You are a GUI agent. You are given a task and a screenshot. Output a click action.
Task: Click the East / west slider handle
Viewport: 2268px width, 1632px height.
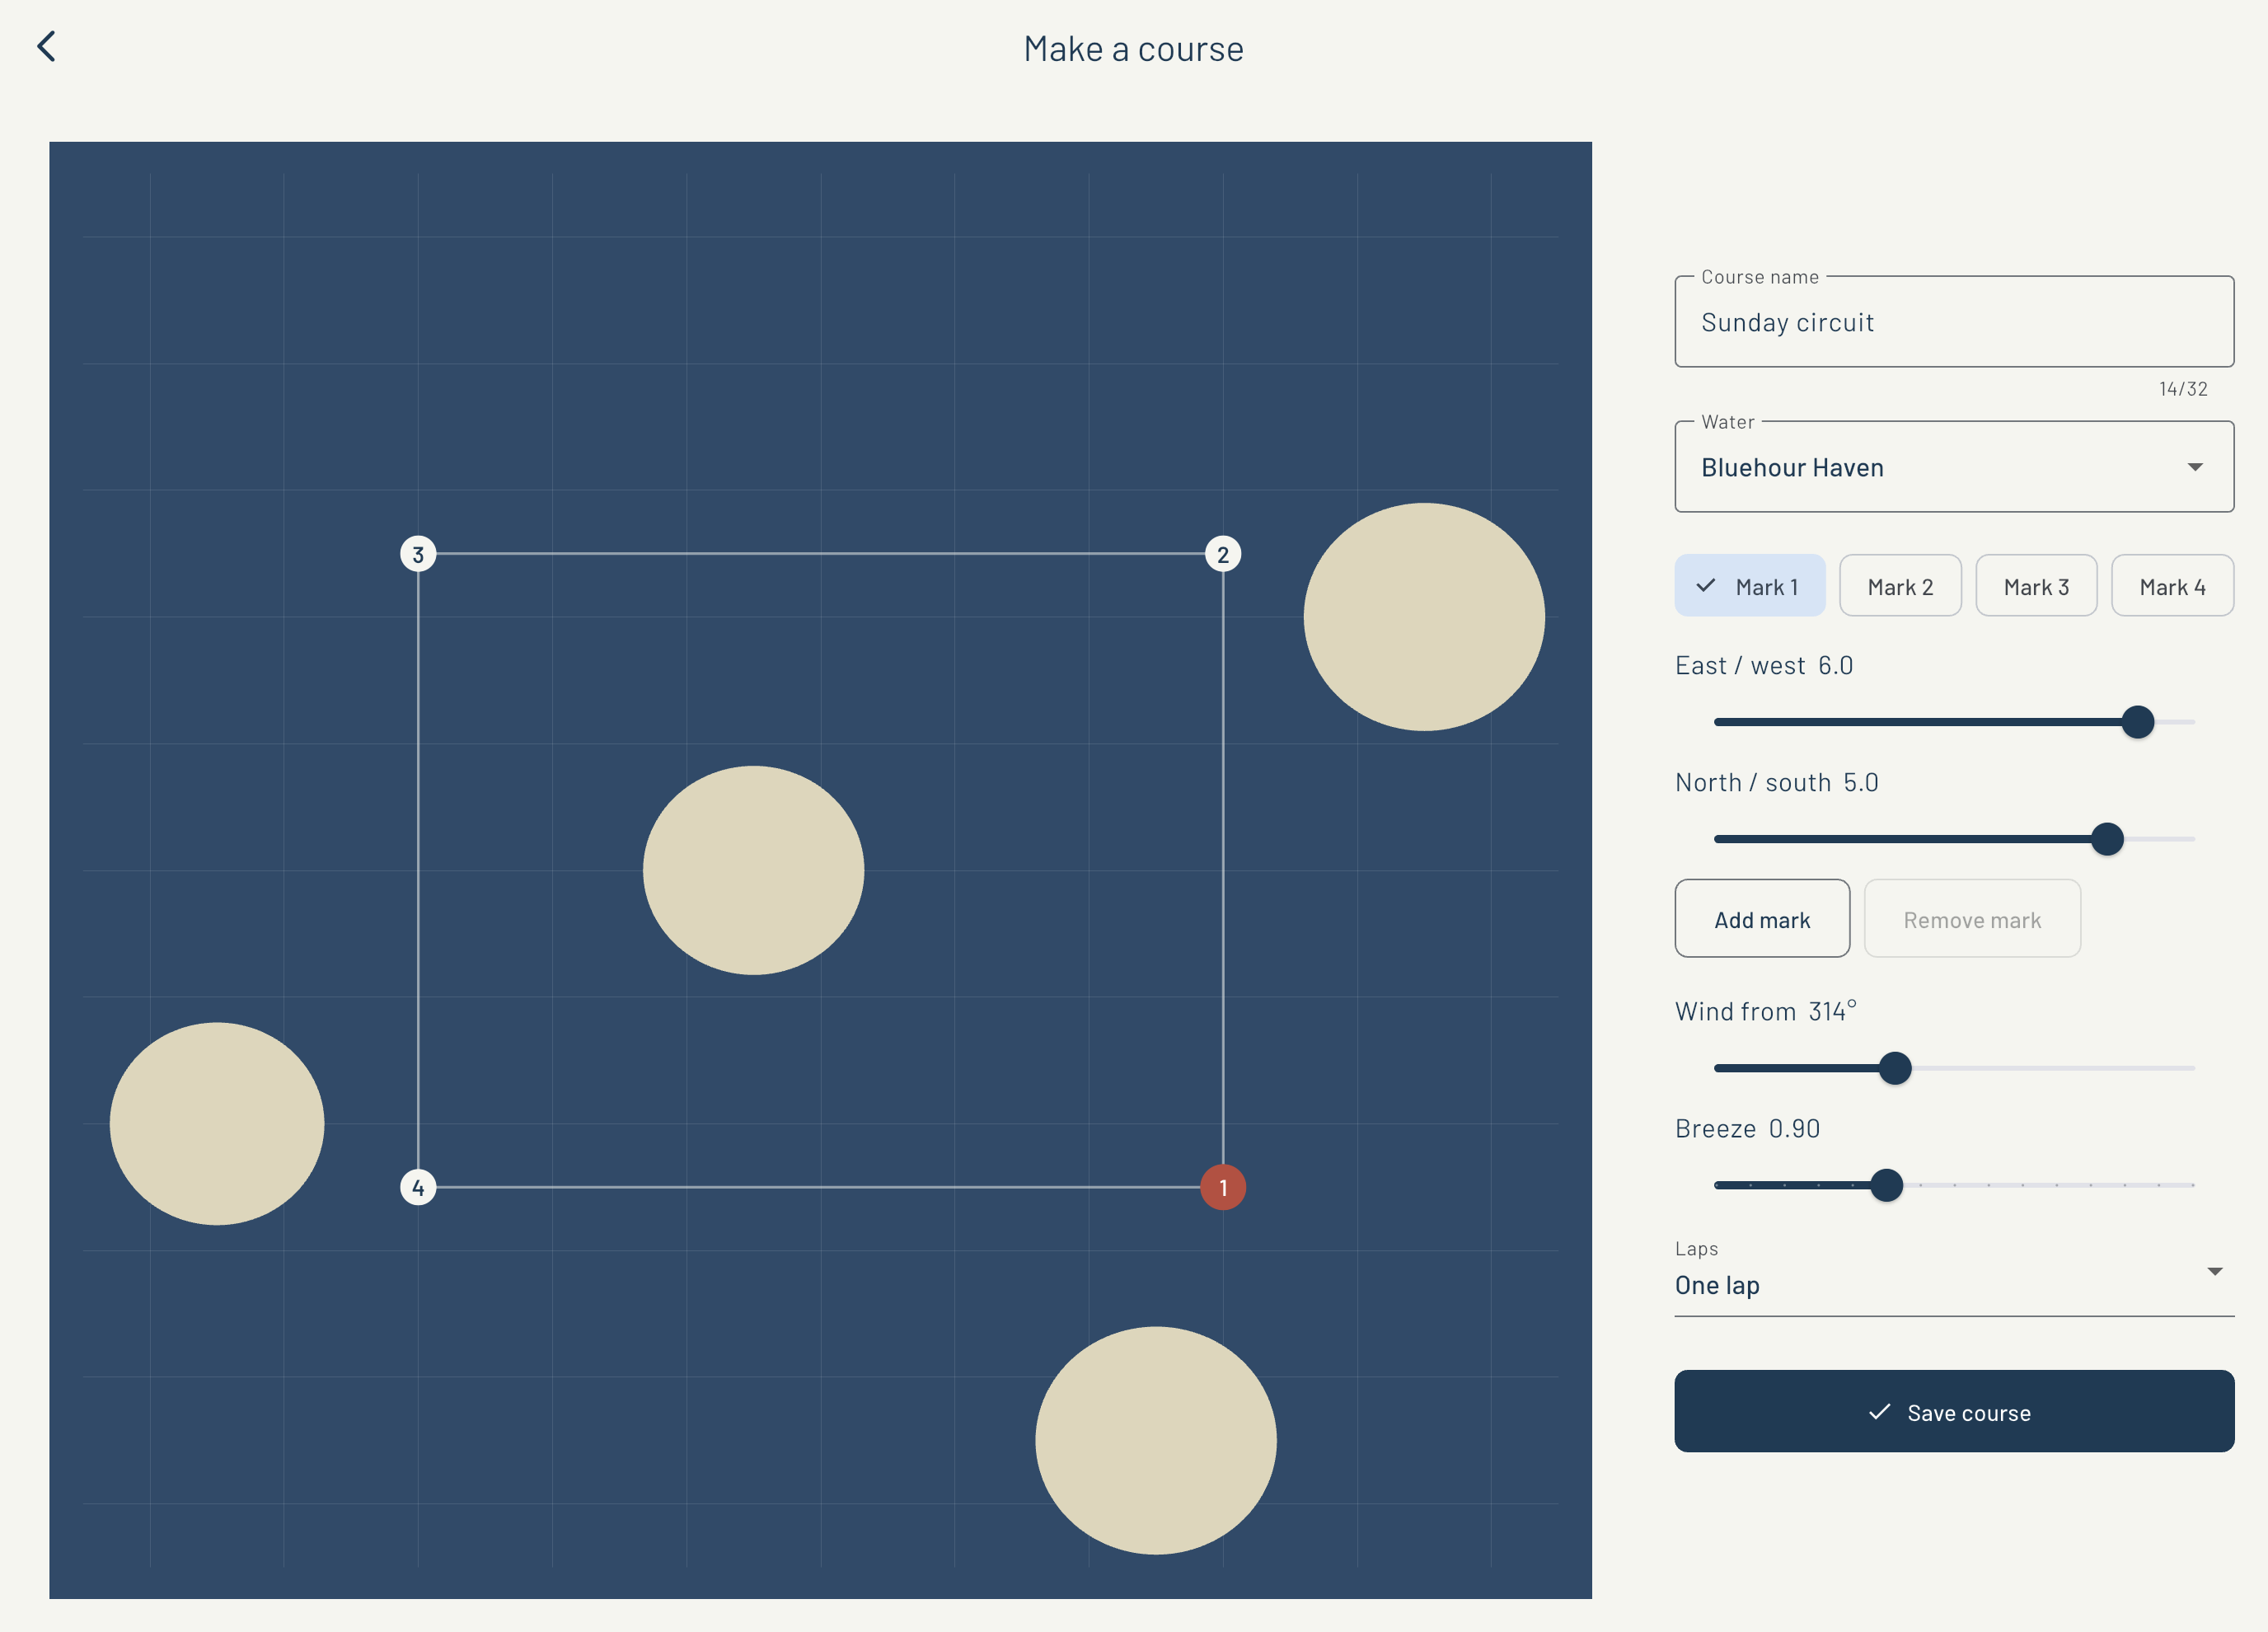2137,722
